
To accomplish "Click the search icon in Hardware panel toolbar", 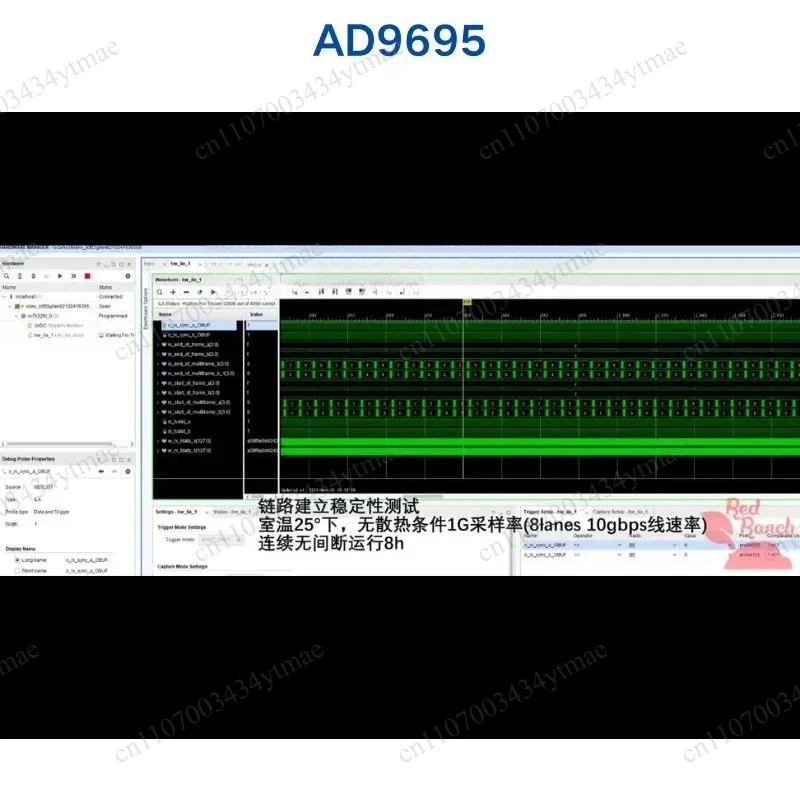I will point(7,276).
